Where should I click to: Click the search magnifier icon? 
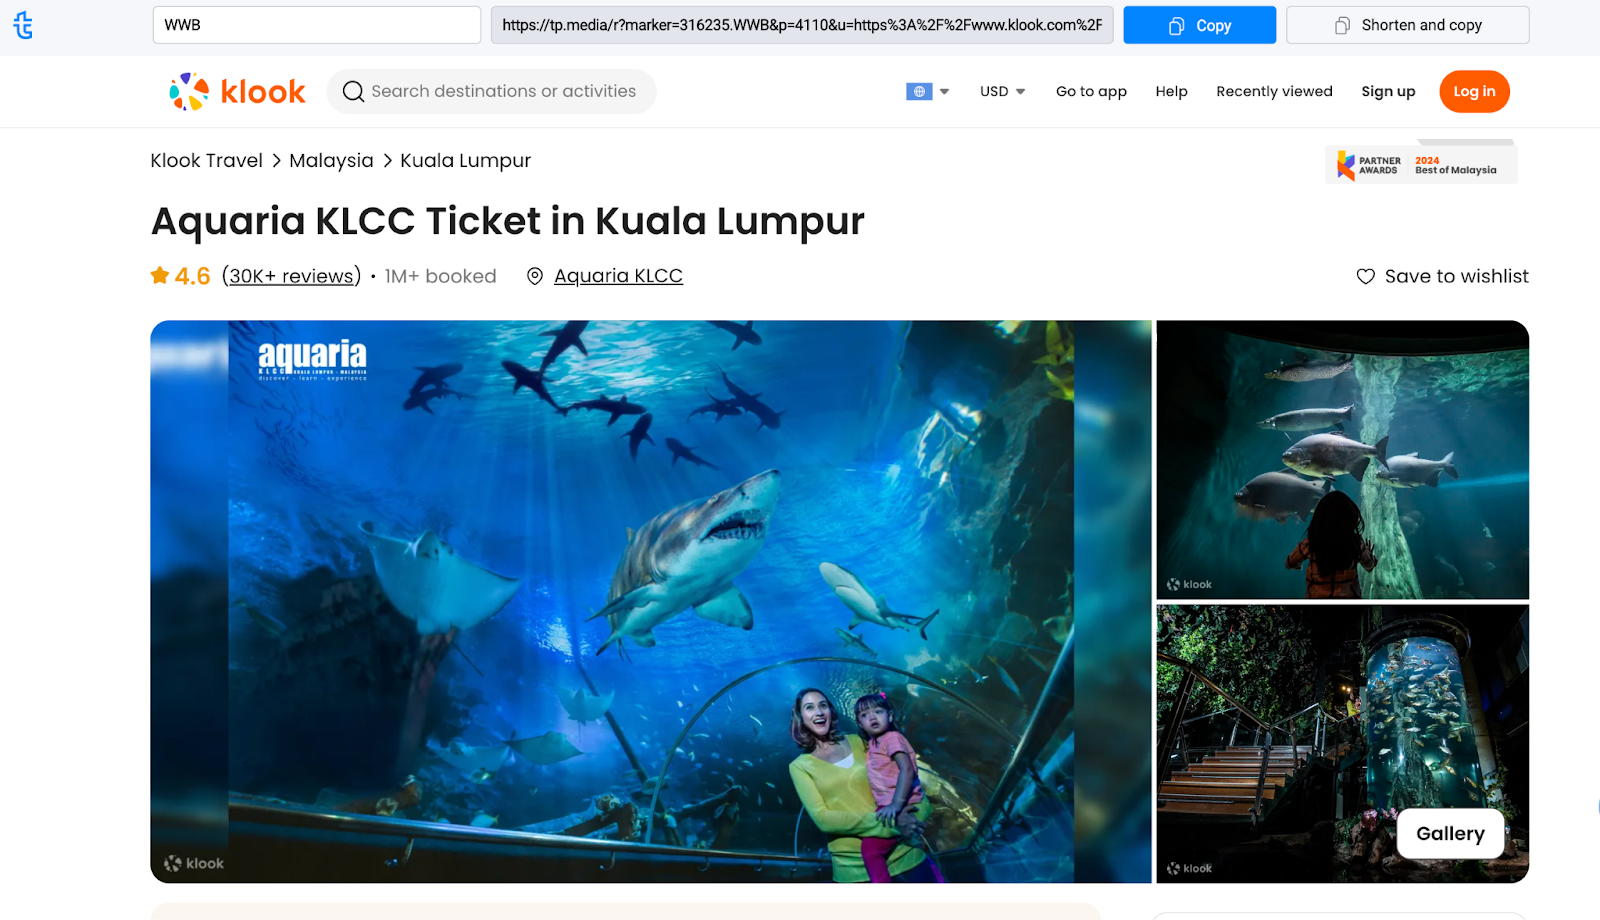pyautogui.click(x=353, y=92)
